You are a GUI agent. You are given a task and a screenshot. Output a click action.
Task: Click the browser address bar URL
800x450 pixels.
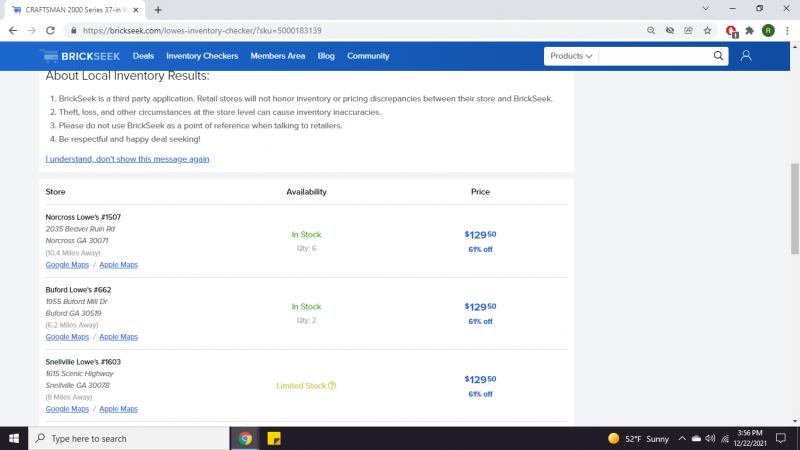(202, 31)
